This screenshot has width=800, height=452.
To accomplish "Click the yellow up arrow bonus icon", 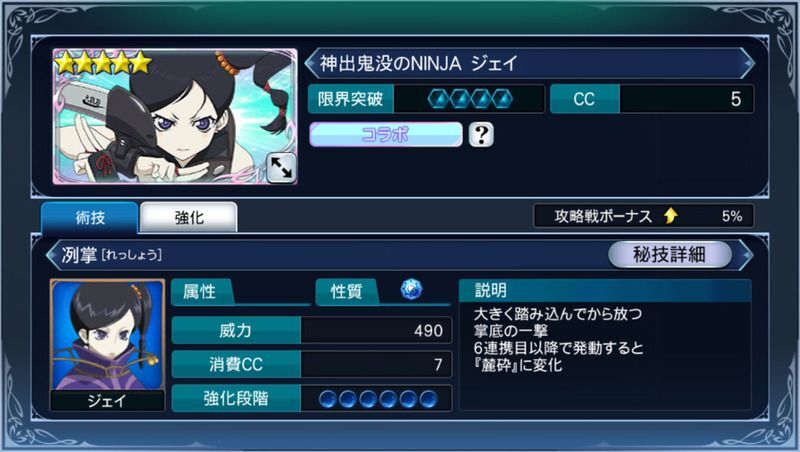I will tap(671, 216).
